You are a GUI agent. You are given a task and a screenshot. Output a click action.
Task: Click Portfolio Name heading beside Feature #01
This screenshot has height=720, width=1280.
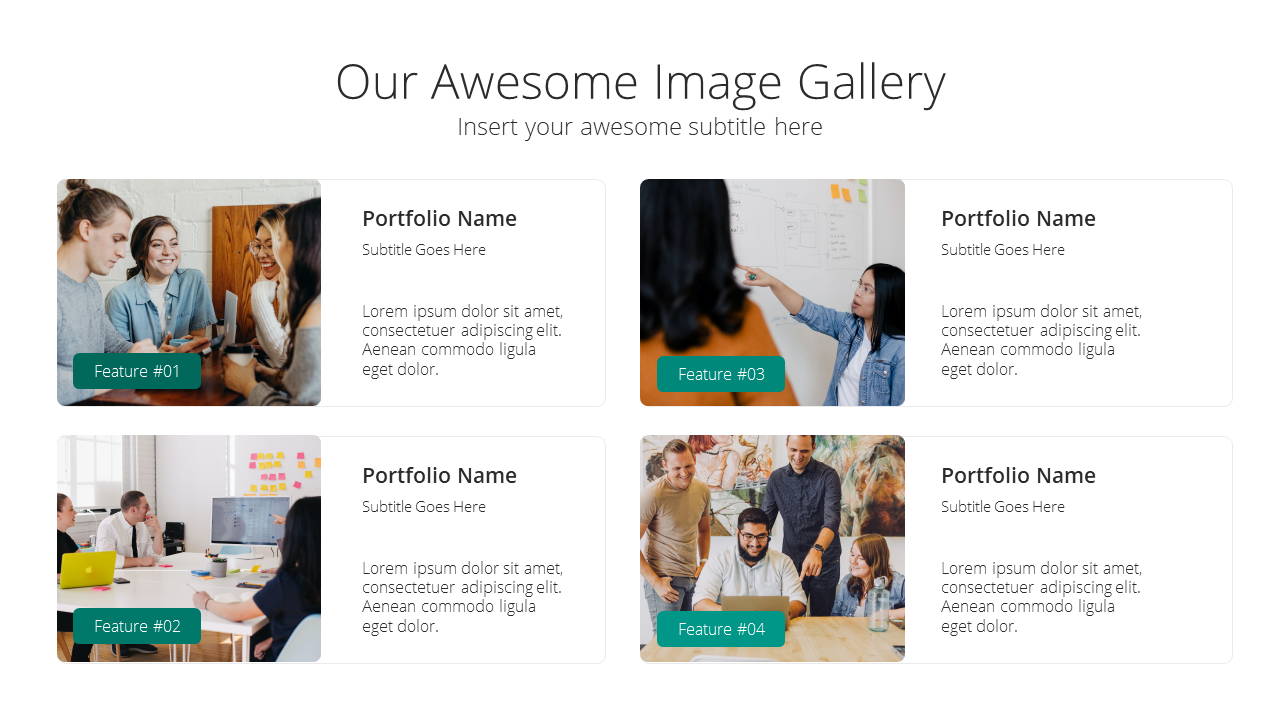pyautogui.click(x=439, y=218)
